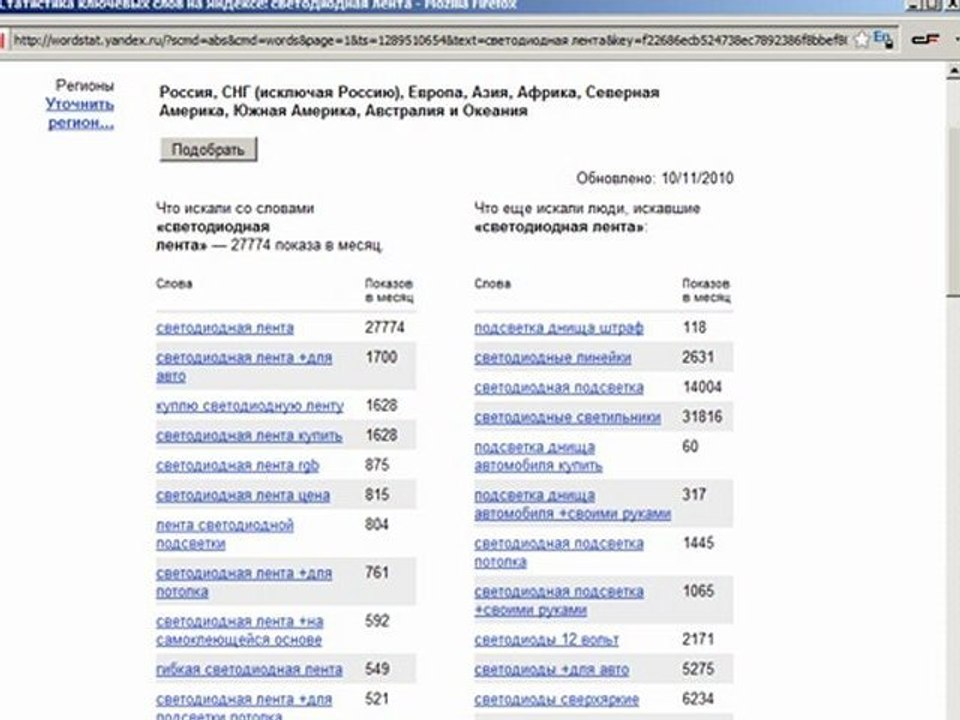Click the 5275 value for светодиоды +для авто
This screenshot has width=960, height=720.
point(698,669)
